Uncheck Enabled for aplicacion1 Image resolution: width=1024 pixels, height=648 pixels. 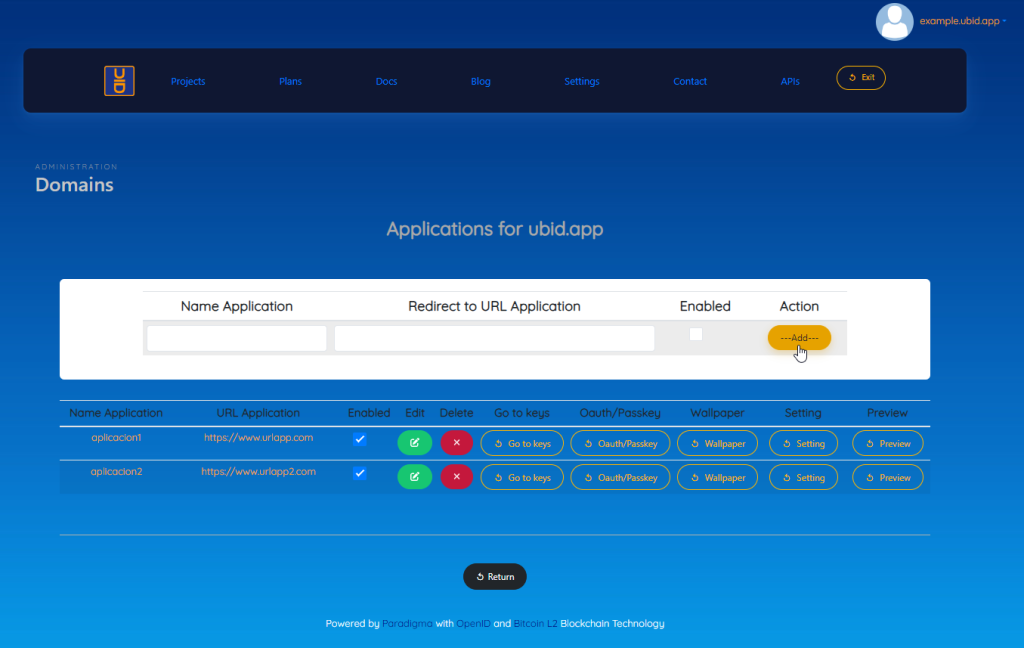360,439
